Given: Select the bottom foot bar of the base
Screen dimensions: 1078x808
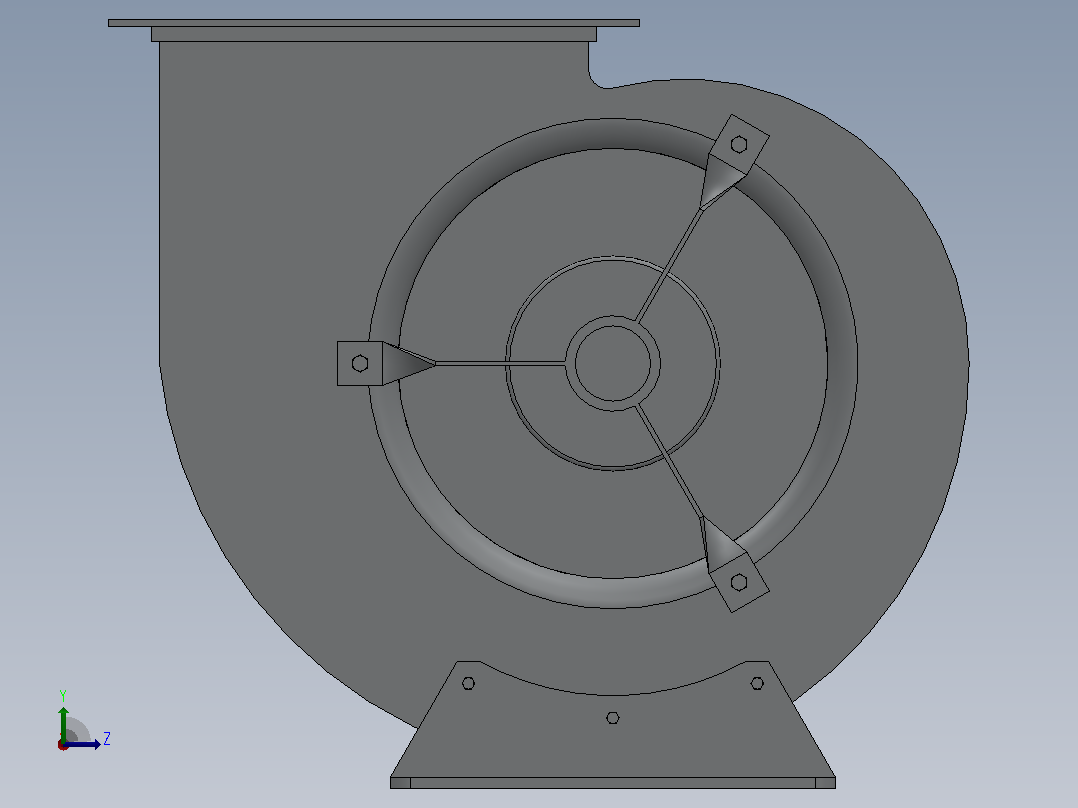Looking at the screenshot, I should coord(613,783).
